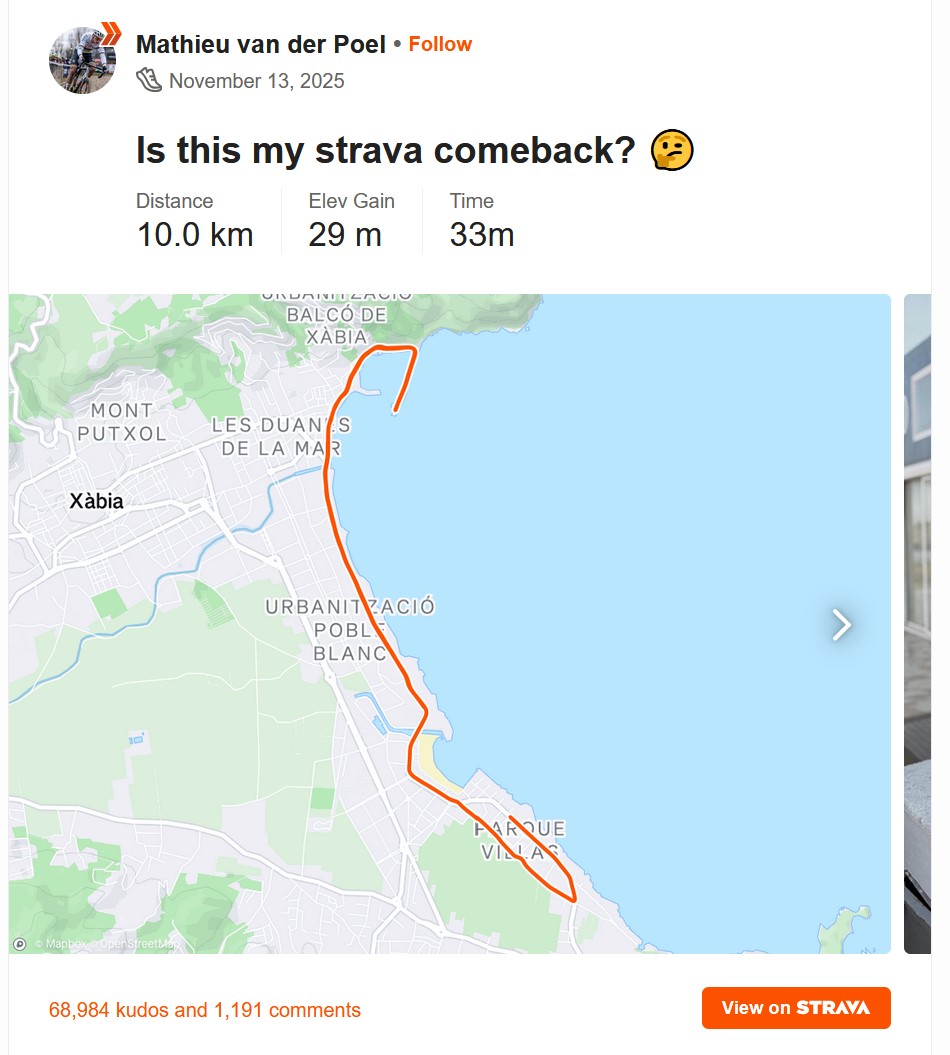Screen dimensions: 950x1055
Task: Click the thinking face emoji in title
Action: click(x=672, y=151)
